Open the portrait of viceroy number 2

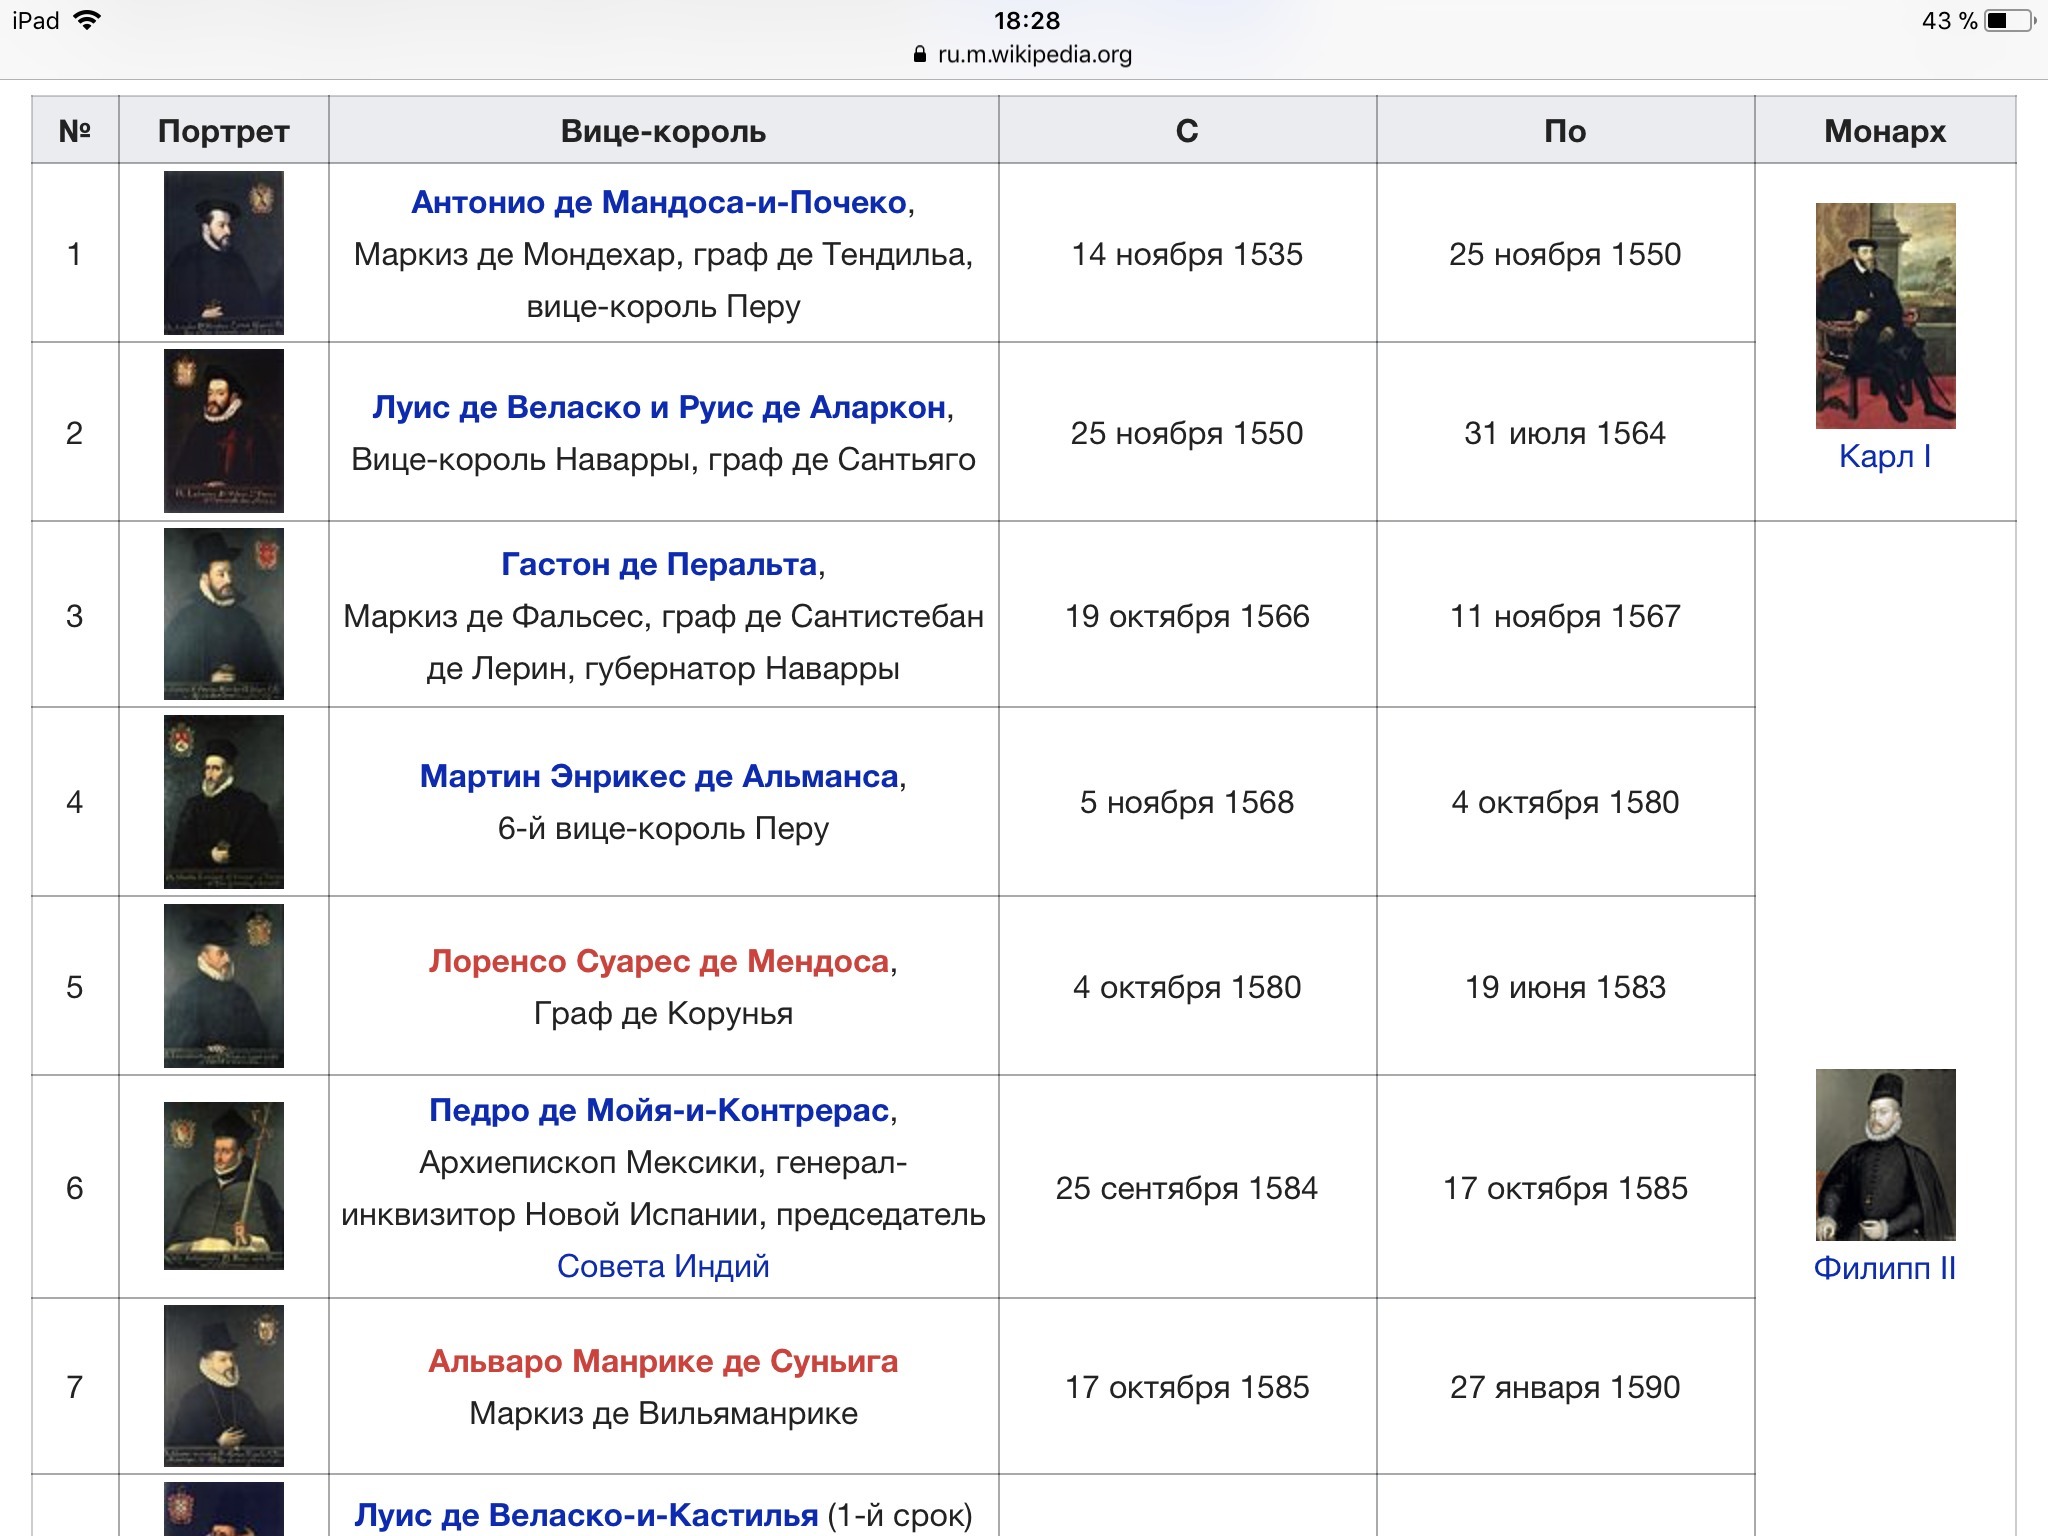224,431
